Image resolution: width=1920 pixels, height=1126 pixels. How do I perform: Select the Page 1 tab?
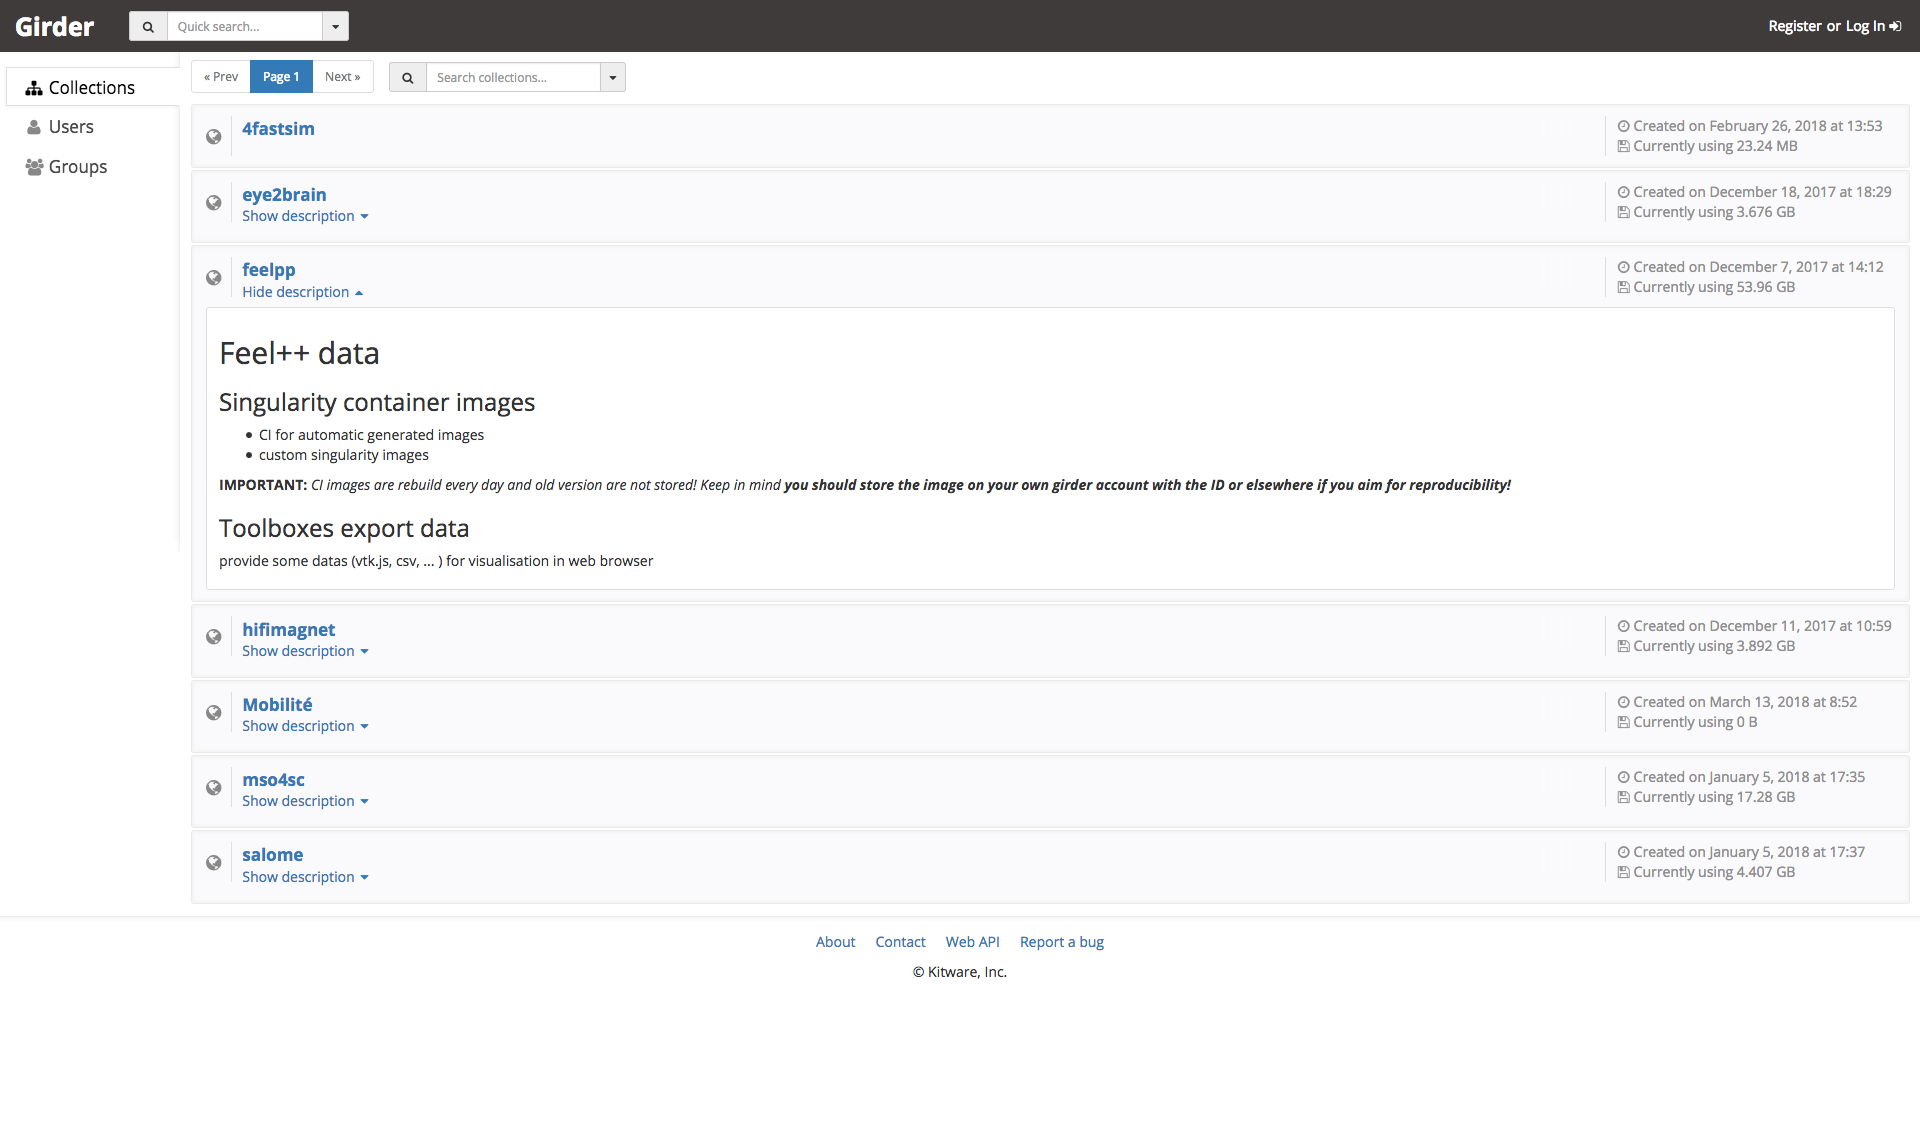click(281, 76)
